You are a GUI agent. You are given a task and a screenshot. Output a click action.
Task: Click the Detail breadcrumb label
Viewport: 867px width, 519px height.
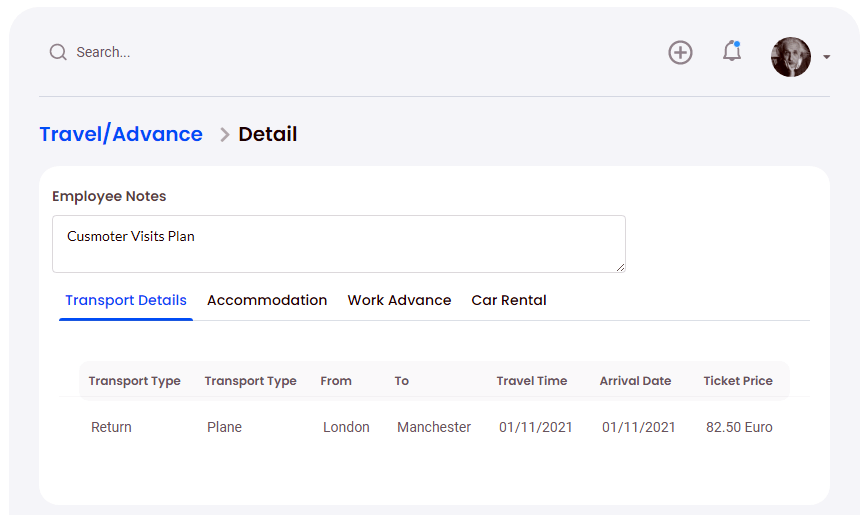coord(267,134)
